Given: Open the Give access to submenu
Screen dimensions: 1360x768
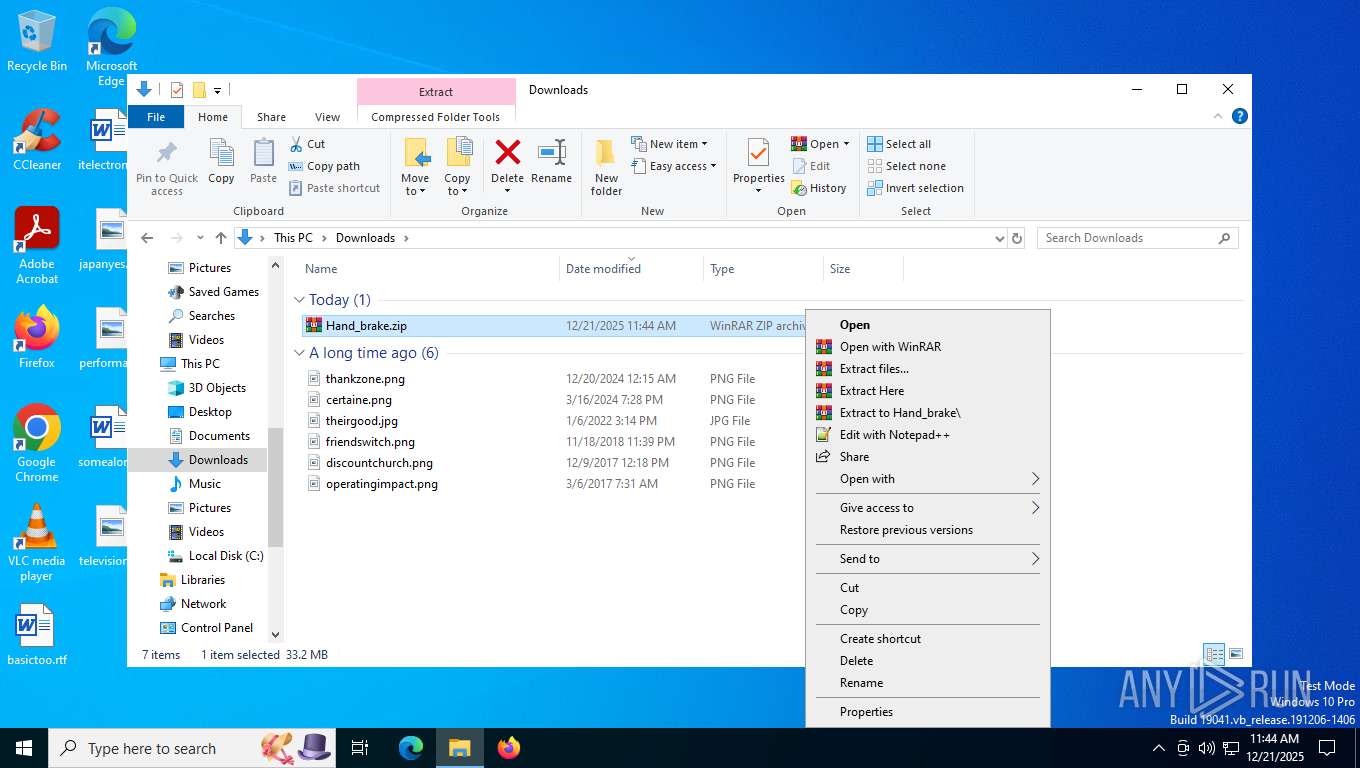Looking at the screenshot, I should [928, 508].
